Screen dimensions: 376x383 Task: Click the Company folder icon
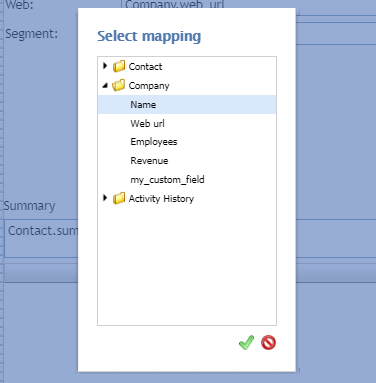(119, 85)
